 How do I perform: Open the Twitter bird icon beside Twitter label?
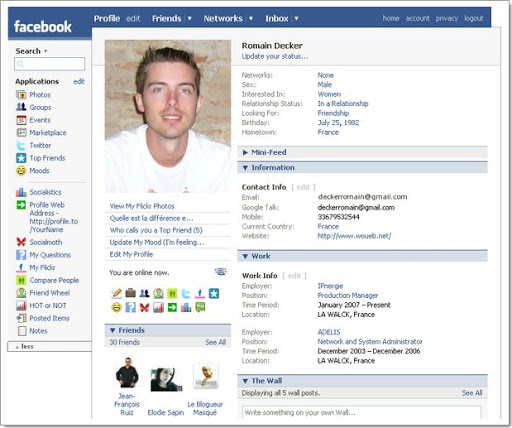pos(21,145)
